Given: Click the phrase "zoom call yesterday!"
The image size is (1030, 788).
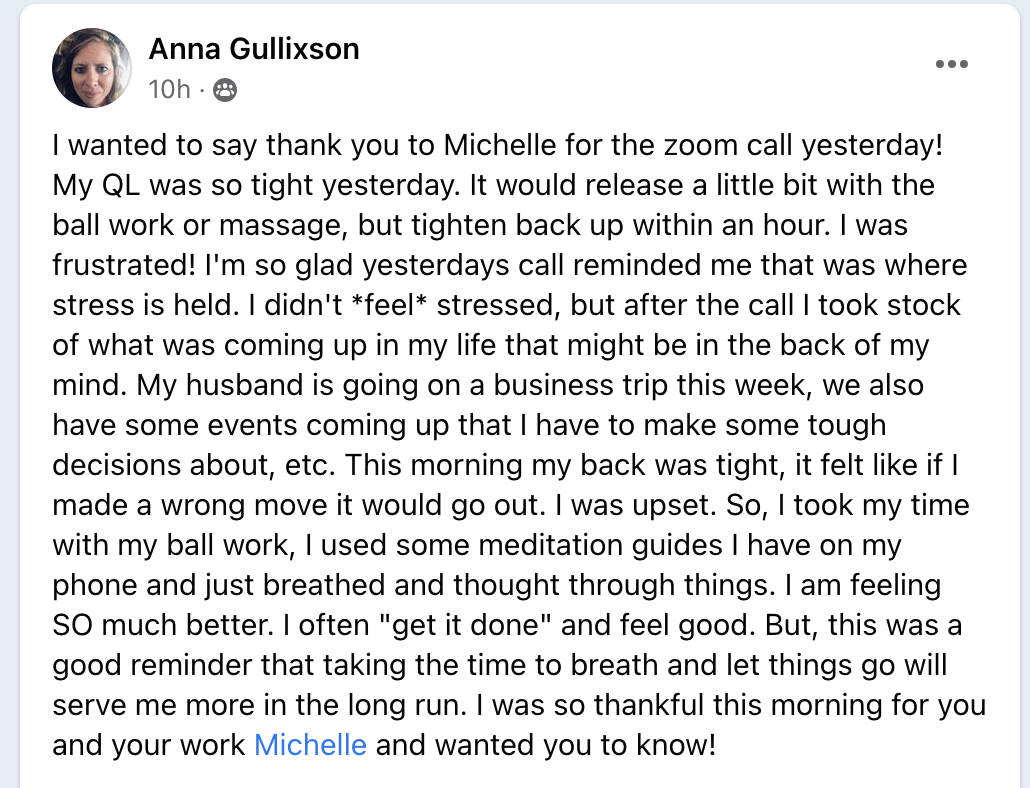Looking at the screenshot, I should click(803, 146).
